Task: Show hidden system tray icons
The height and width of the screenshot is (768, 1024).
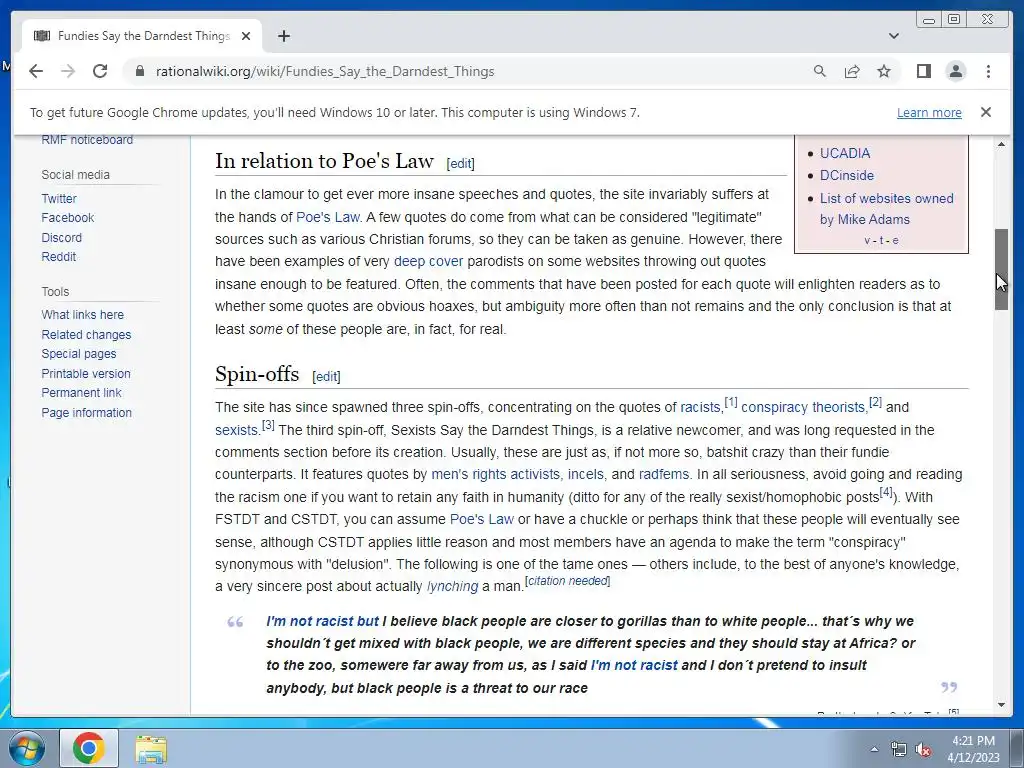Action: click(874, 749)
